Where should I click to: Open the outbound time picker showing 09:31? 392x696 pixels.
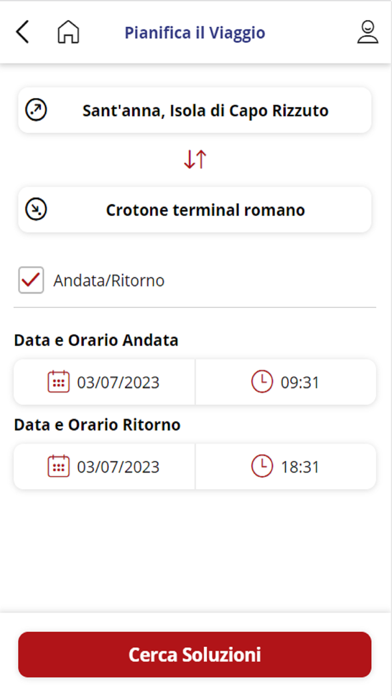point(286,382)
